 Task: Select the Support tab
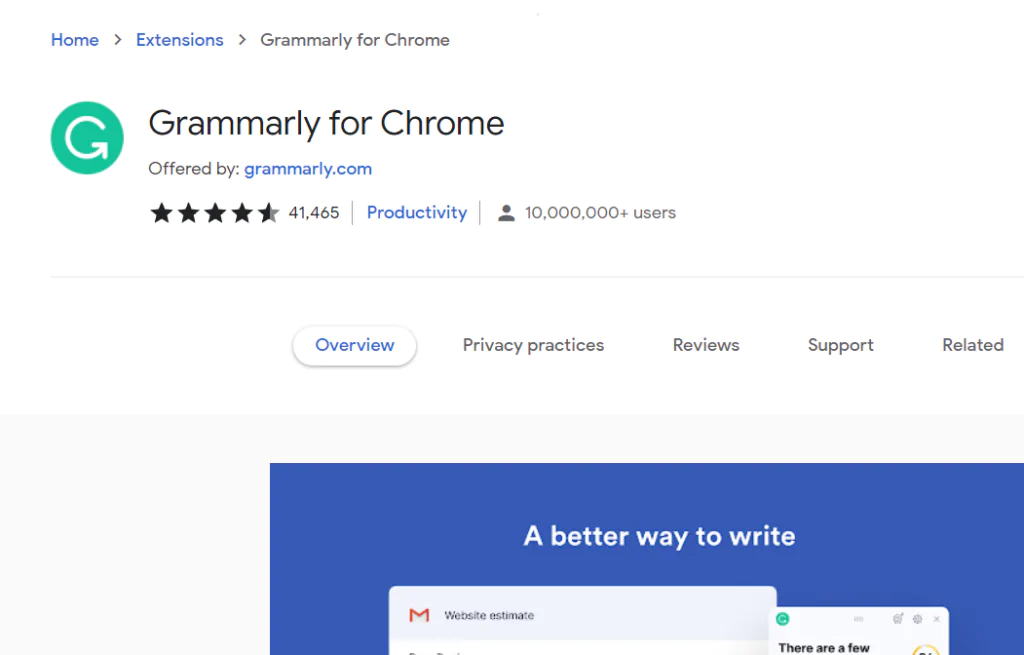840,344
